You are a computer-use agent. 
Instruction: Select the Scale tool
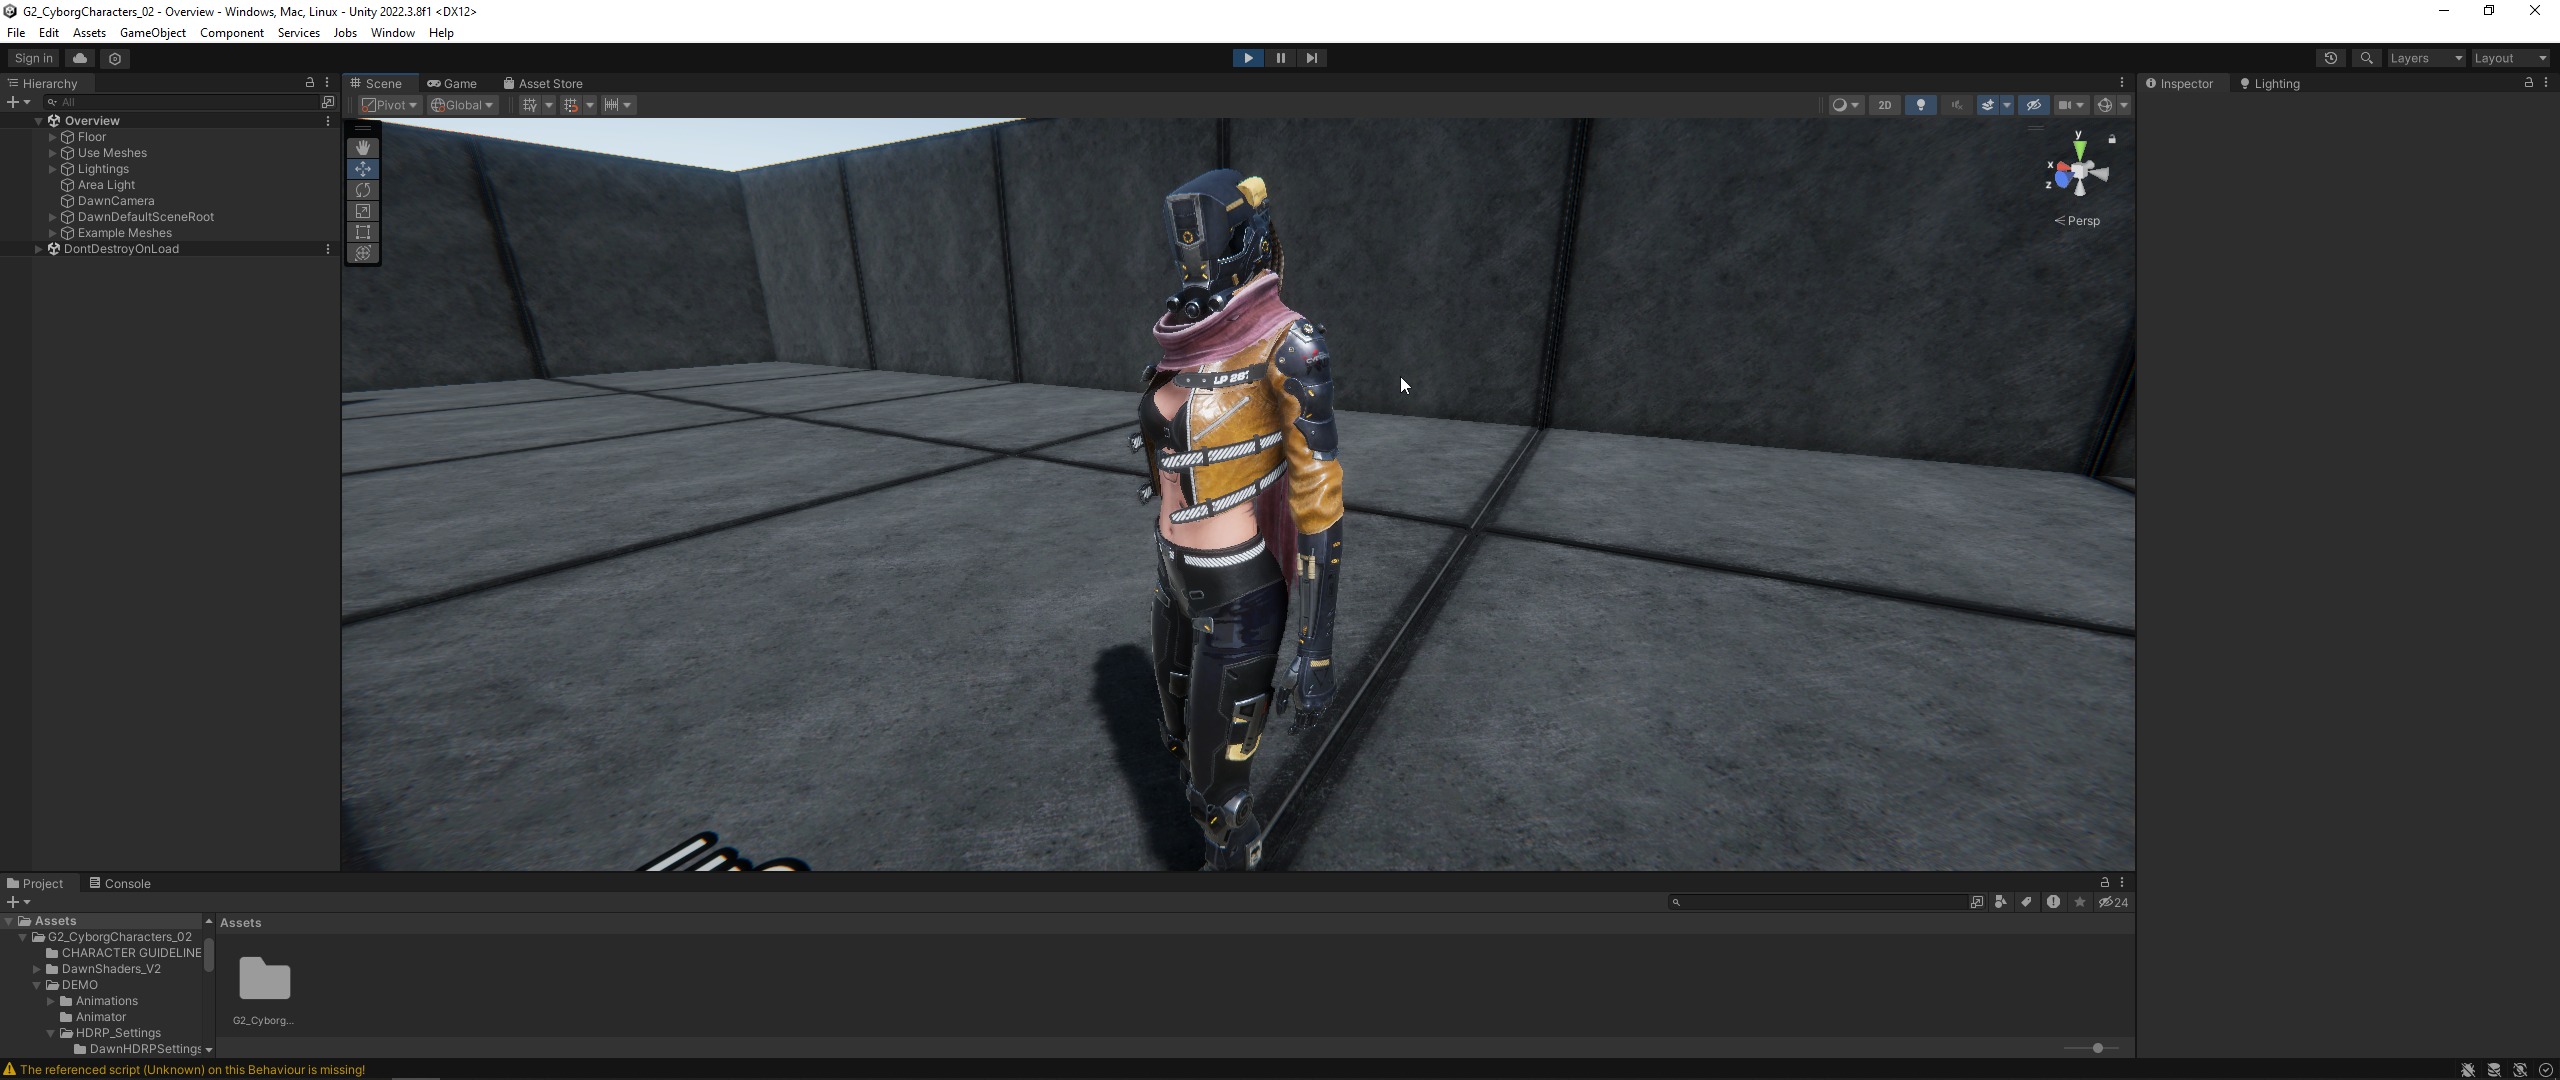363,211
